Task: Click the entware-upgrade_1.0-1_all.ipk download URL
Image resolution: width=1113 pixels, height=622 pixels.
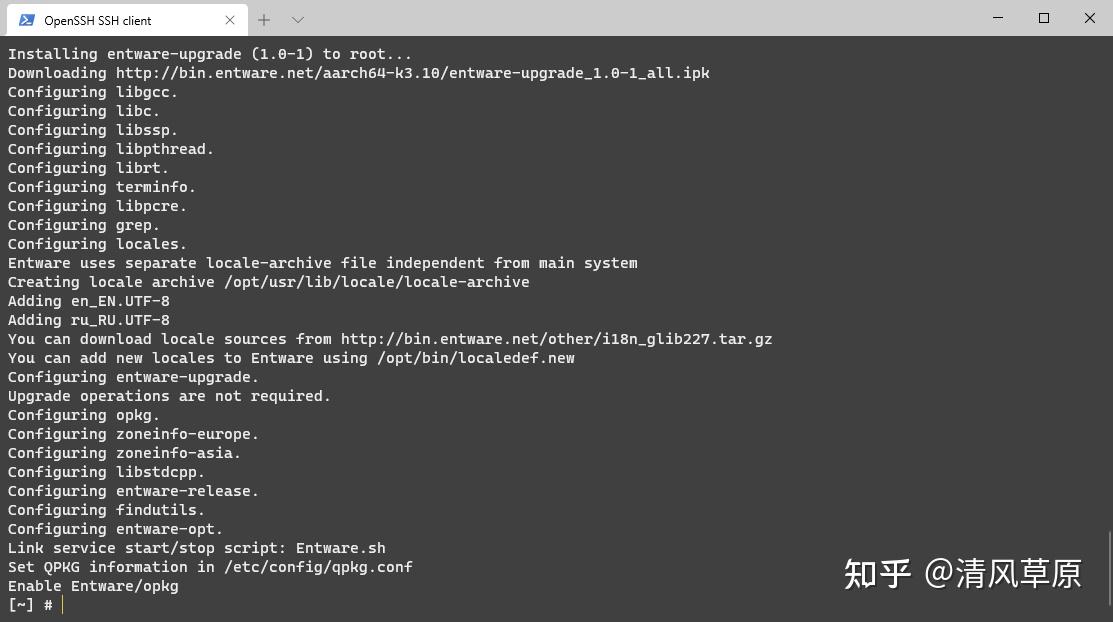Action: pos(412,73)
